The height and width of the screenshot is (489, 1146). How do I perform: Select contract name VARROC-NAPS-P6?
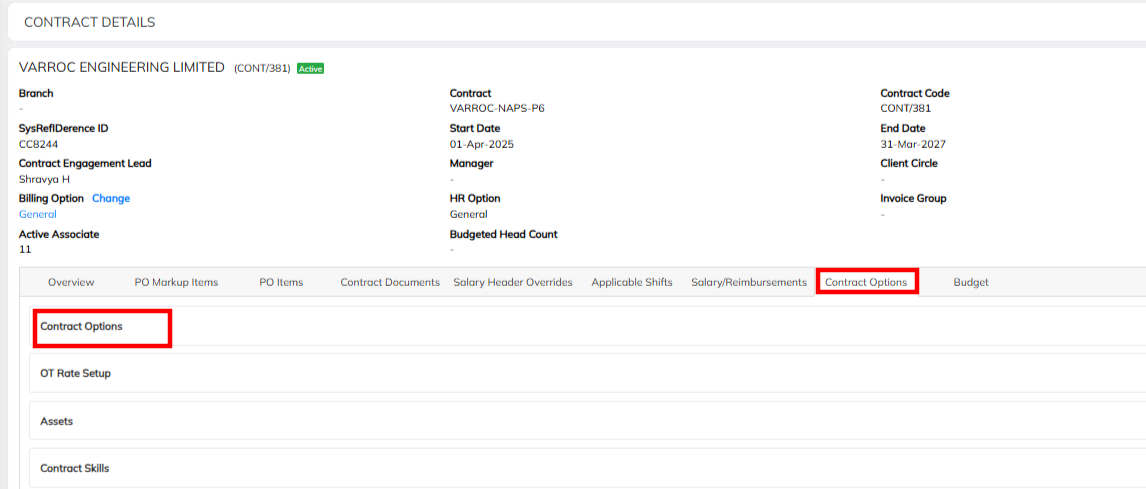(x=497, y=108)
